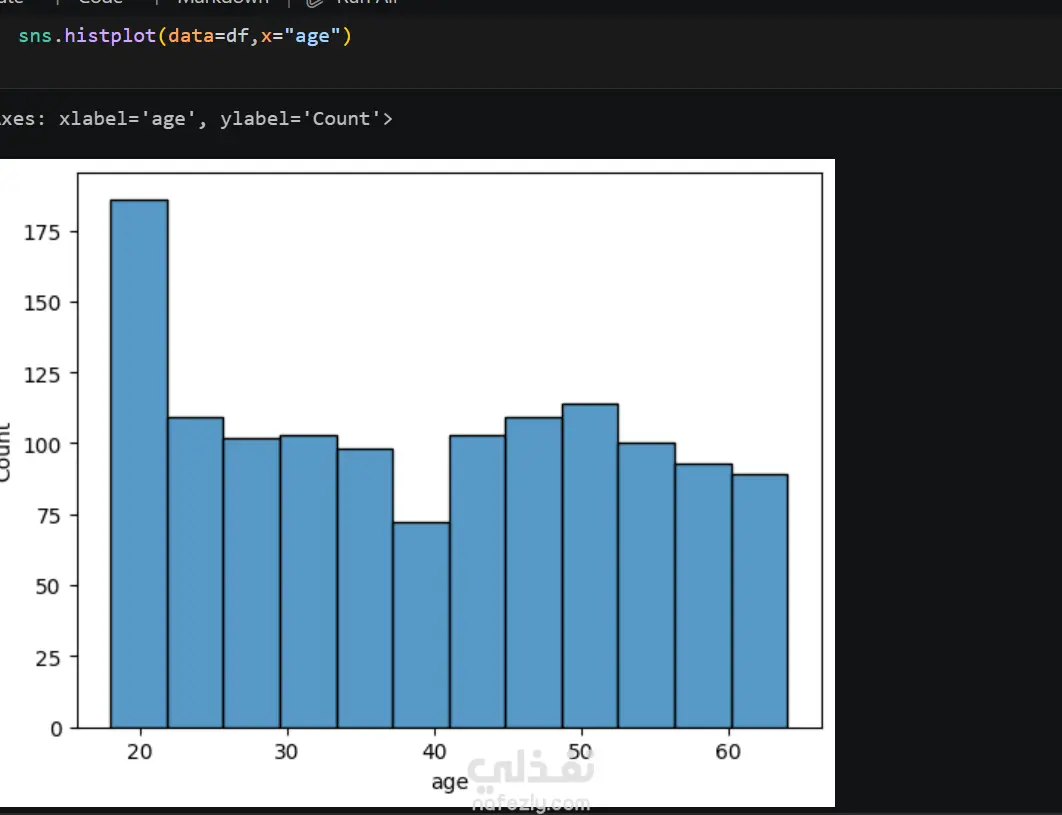Click the 'age' x-axis label below plot
The image size is (1062, 815).
click(450, 782)
